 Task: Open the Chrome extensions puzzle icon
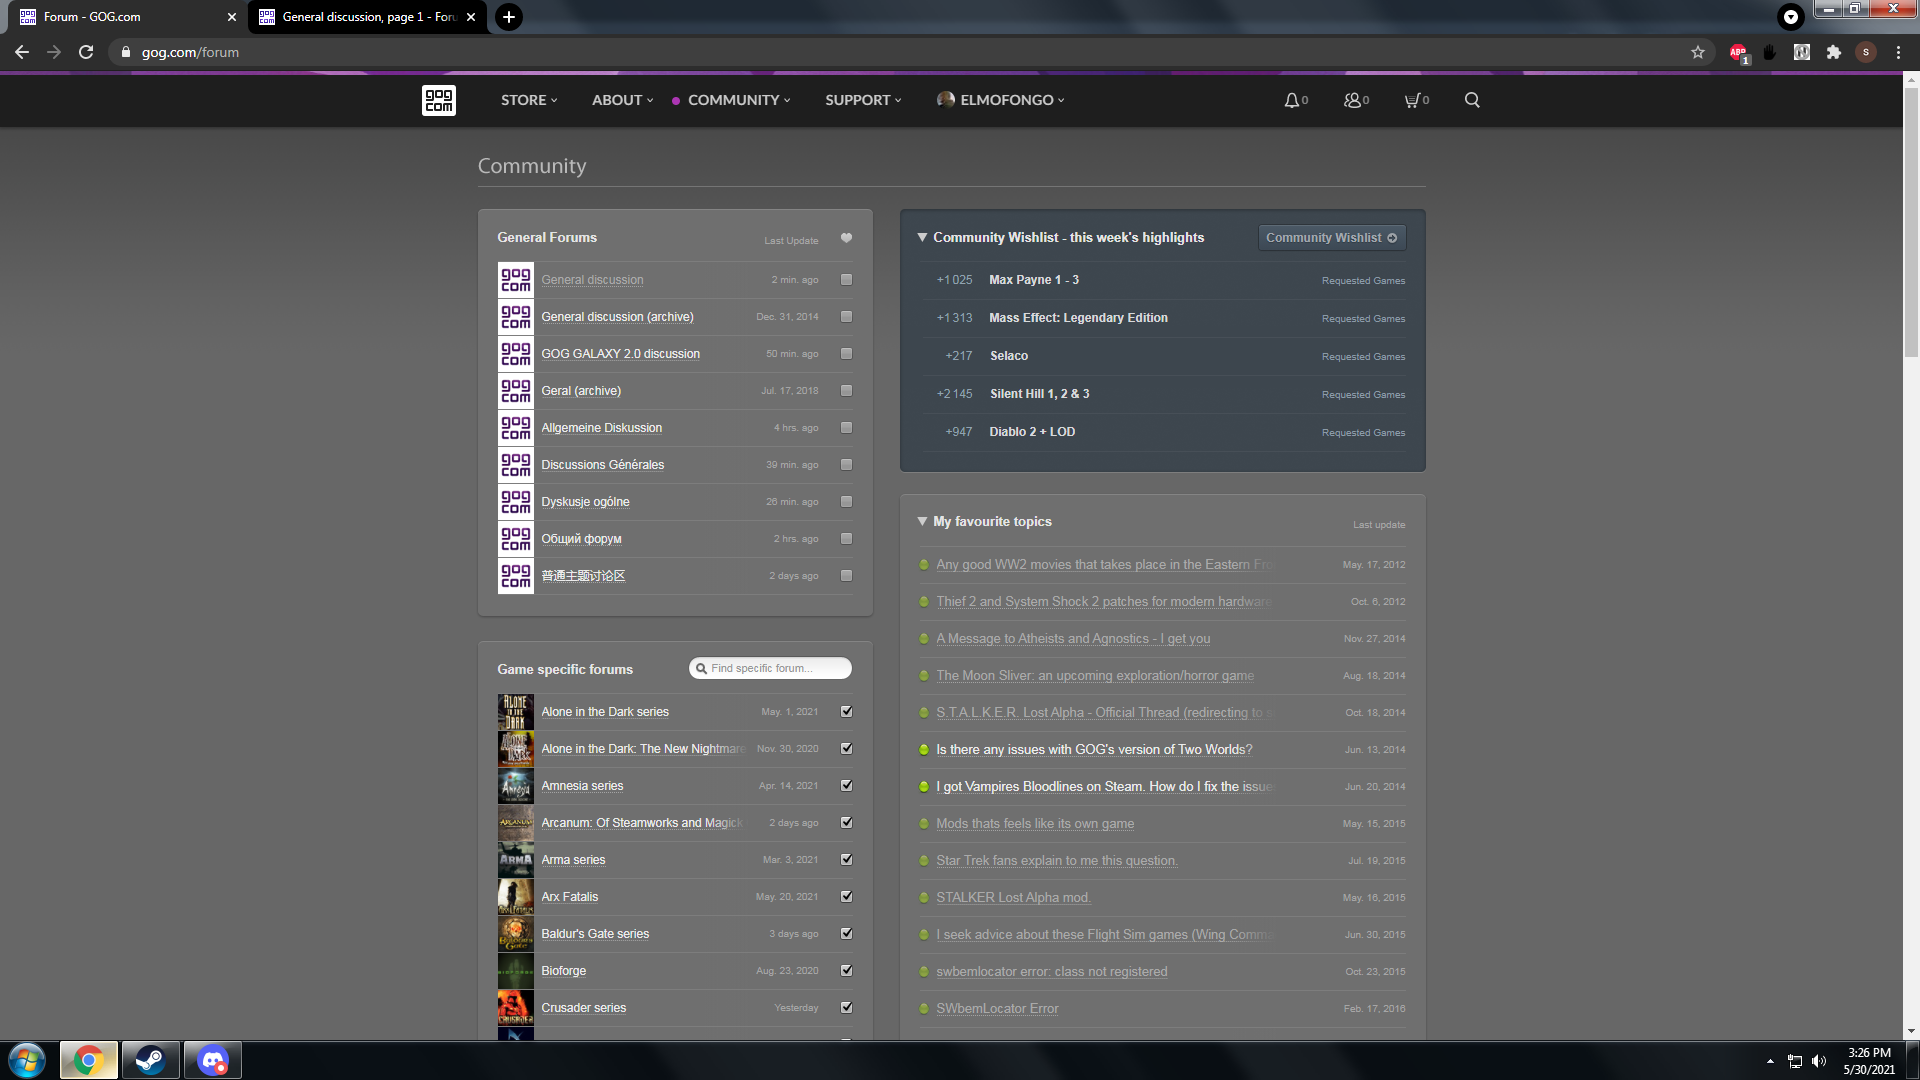point(1833,52)
